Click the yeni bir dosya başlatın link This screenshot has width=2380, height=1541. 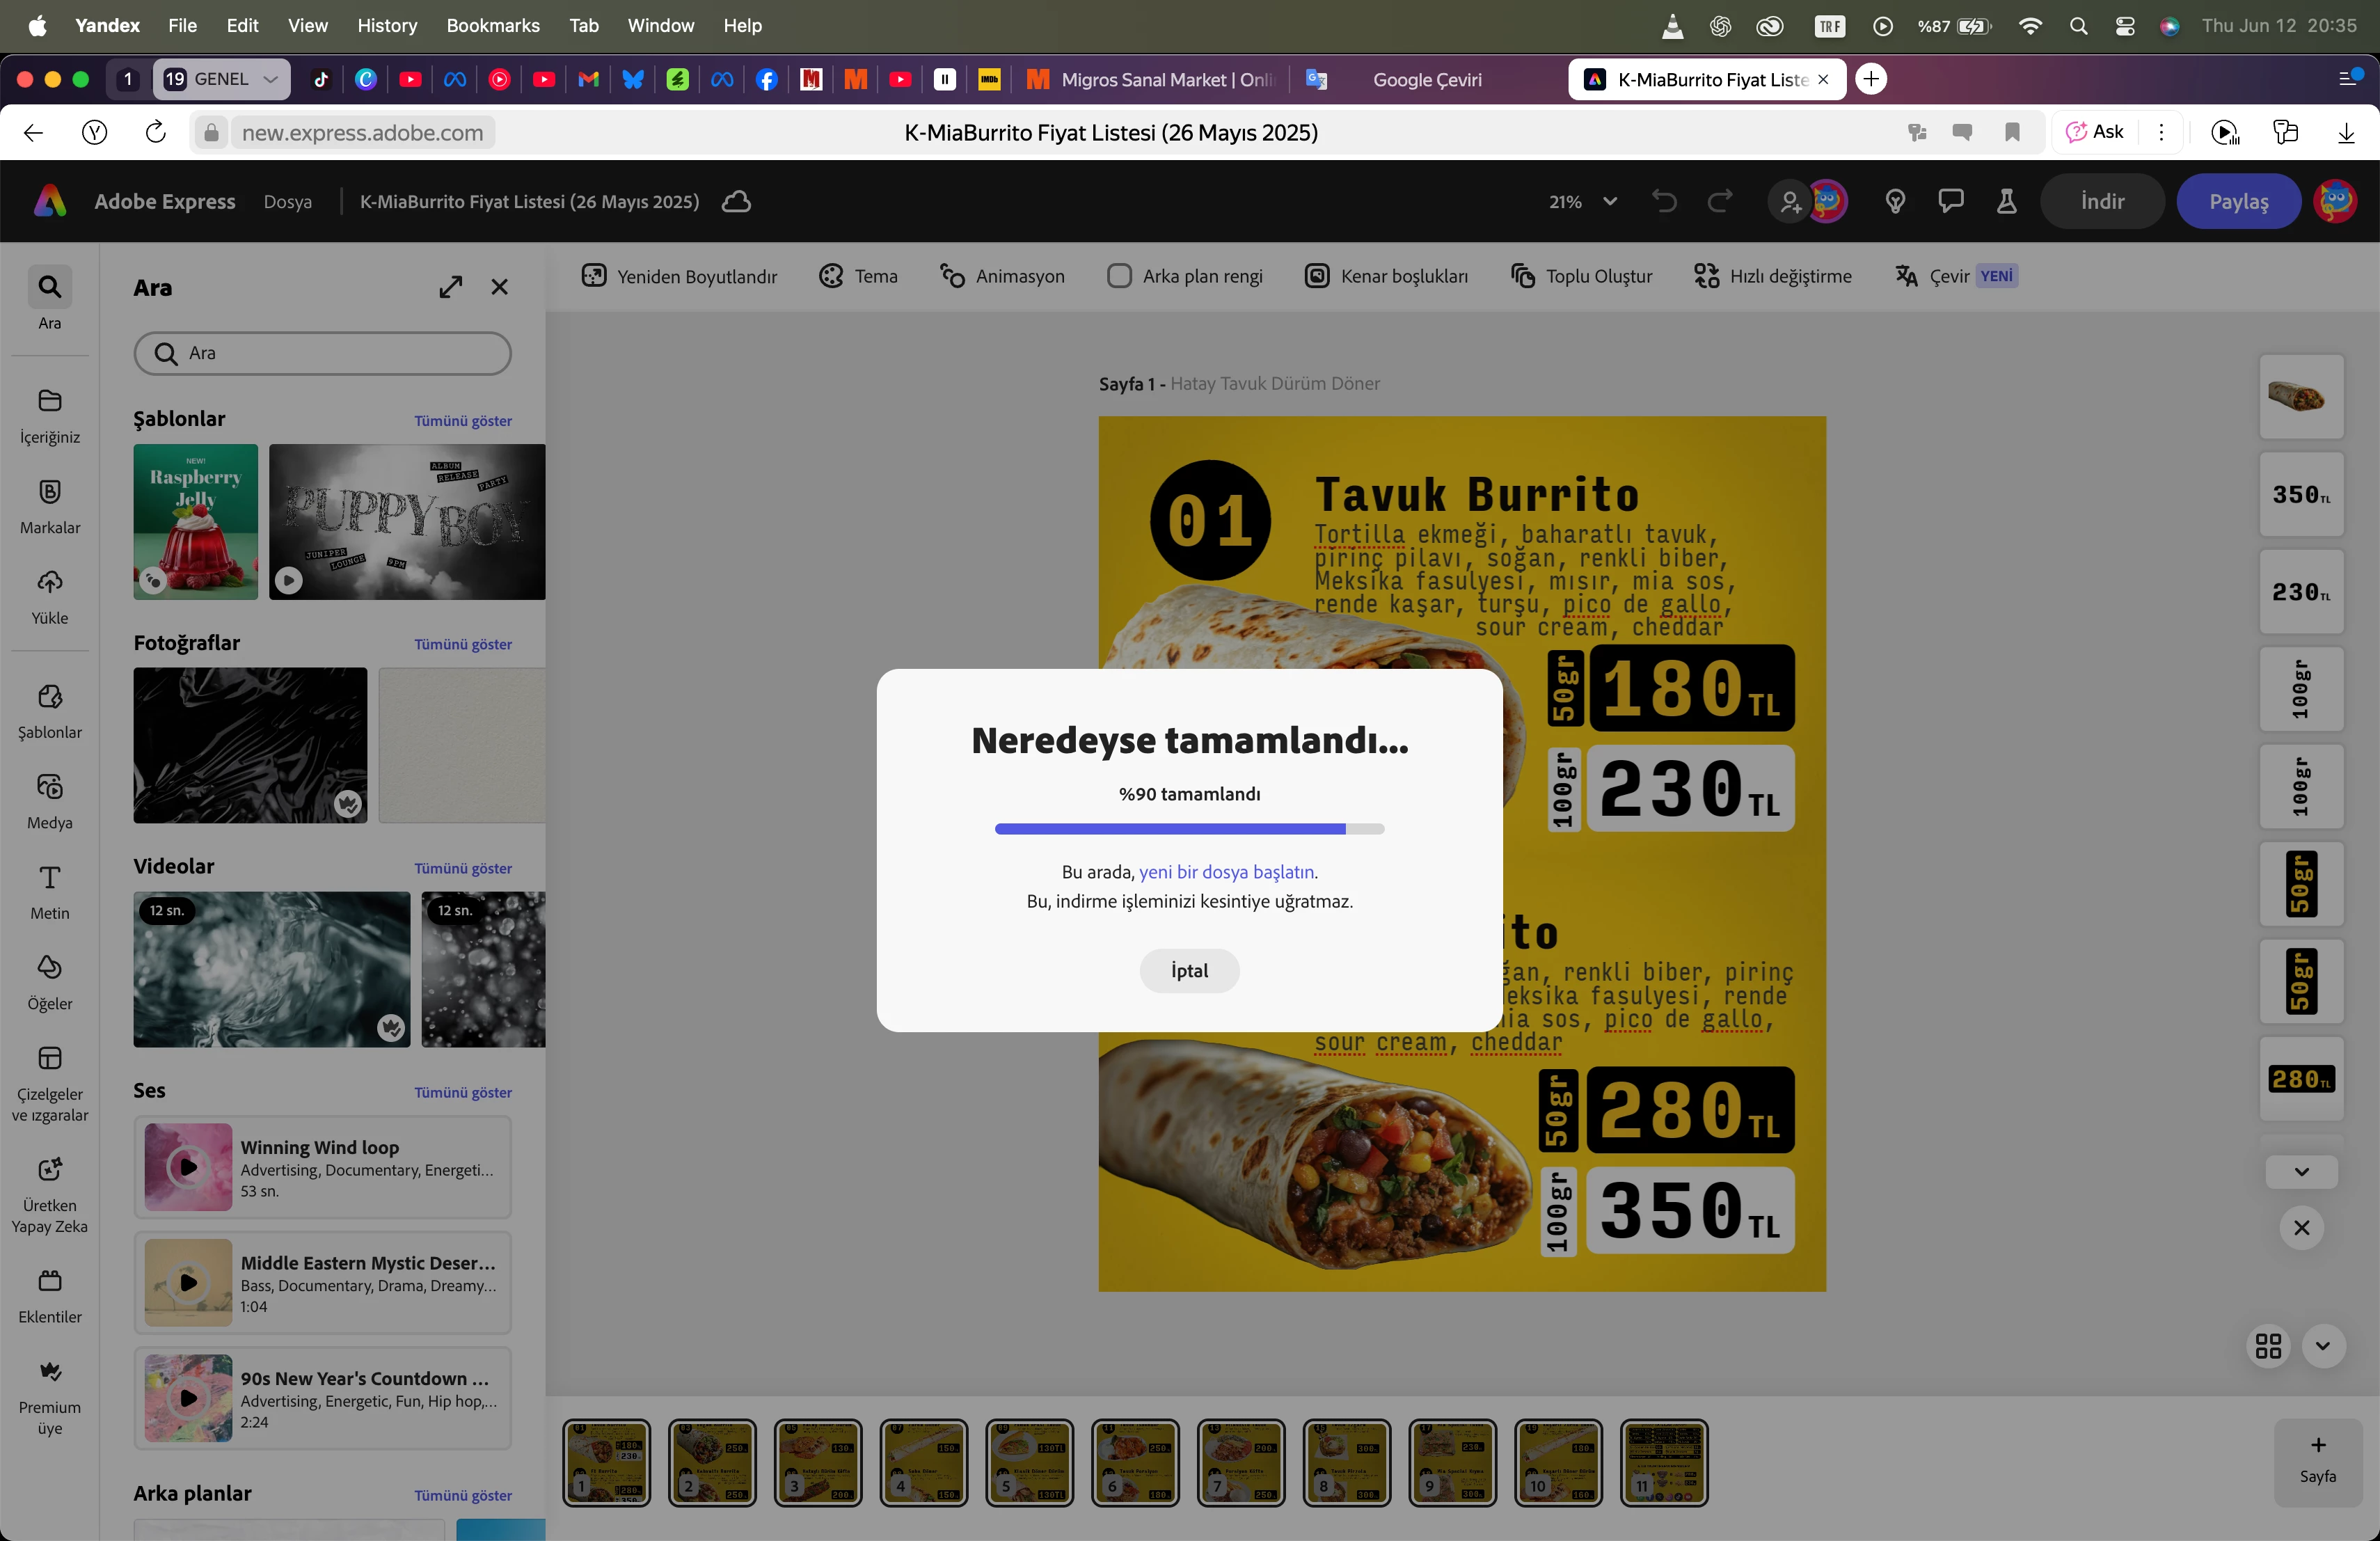click(x=1226, y=872)
